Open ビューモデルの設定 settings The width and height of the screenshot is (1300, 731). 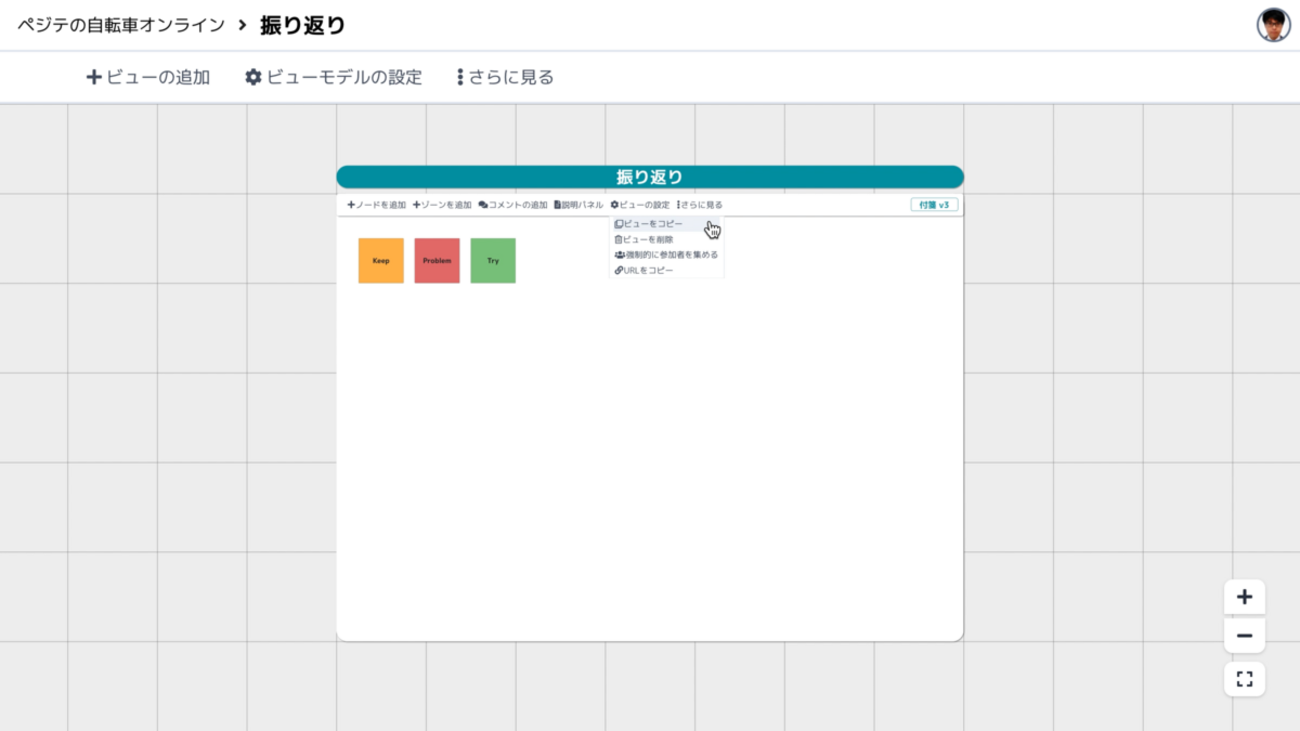pos(334,77)
